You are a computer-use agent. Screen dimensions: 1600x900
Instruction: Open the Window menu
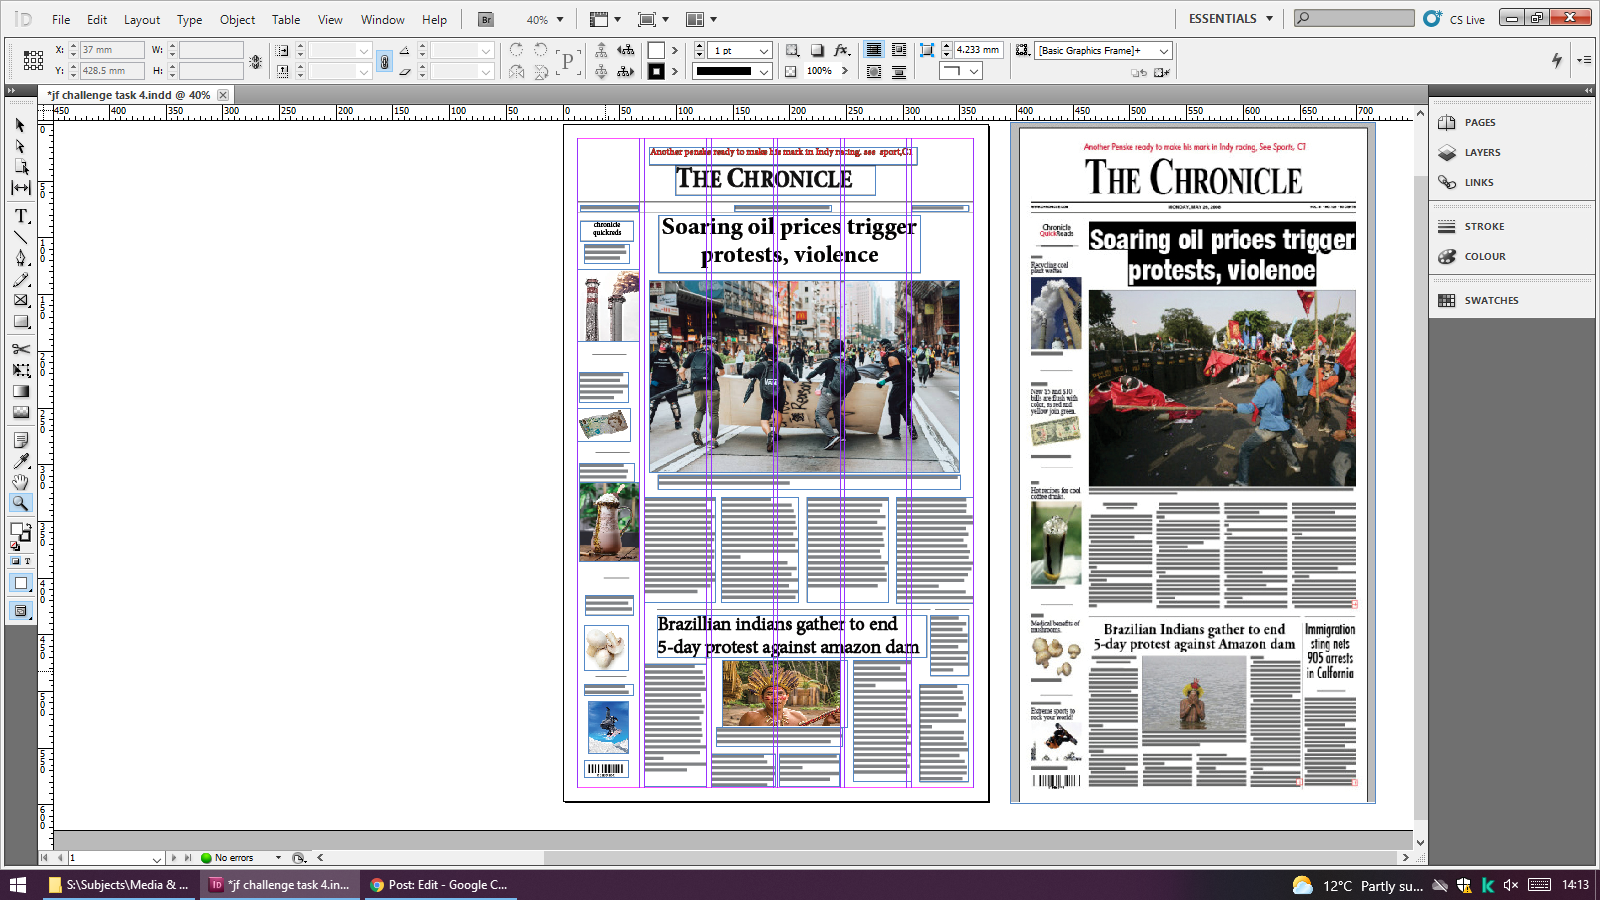click(383, 19)
